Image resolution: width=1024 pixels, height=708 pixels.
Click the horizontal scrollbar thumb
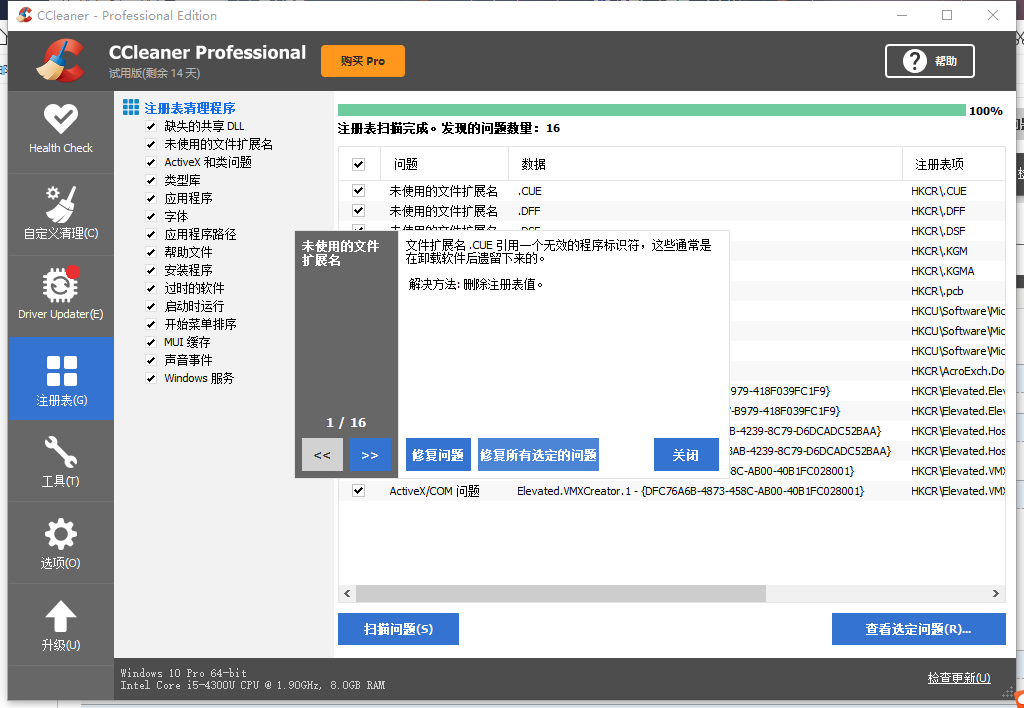pos(560,593)
